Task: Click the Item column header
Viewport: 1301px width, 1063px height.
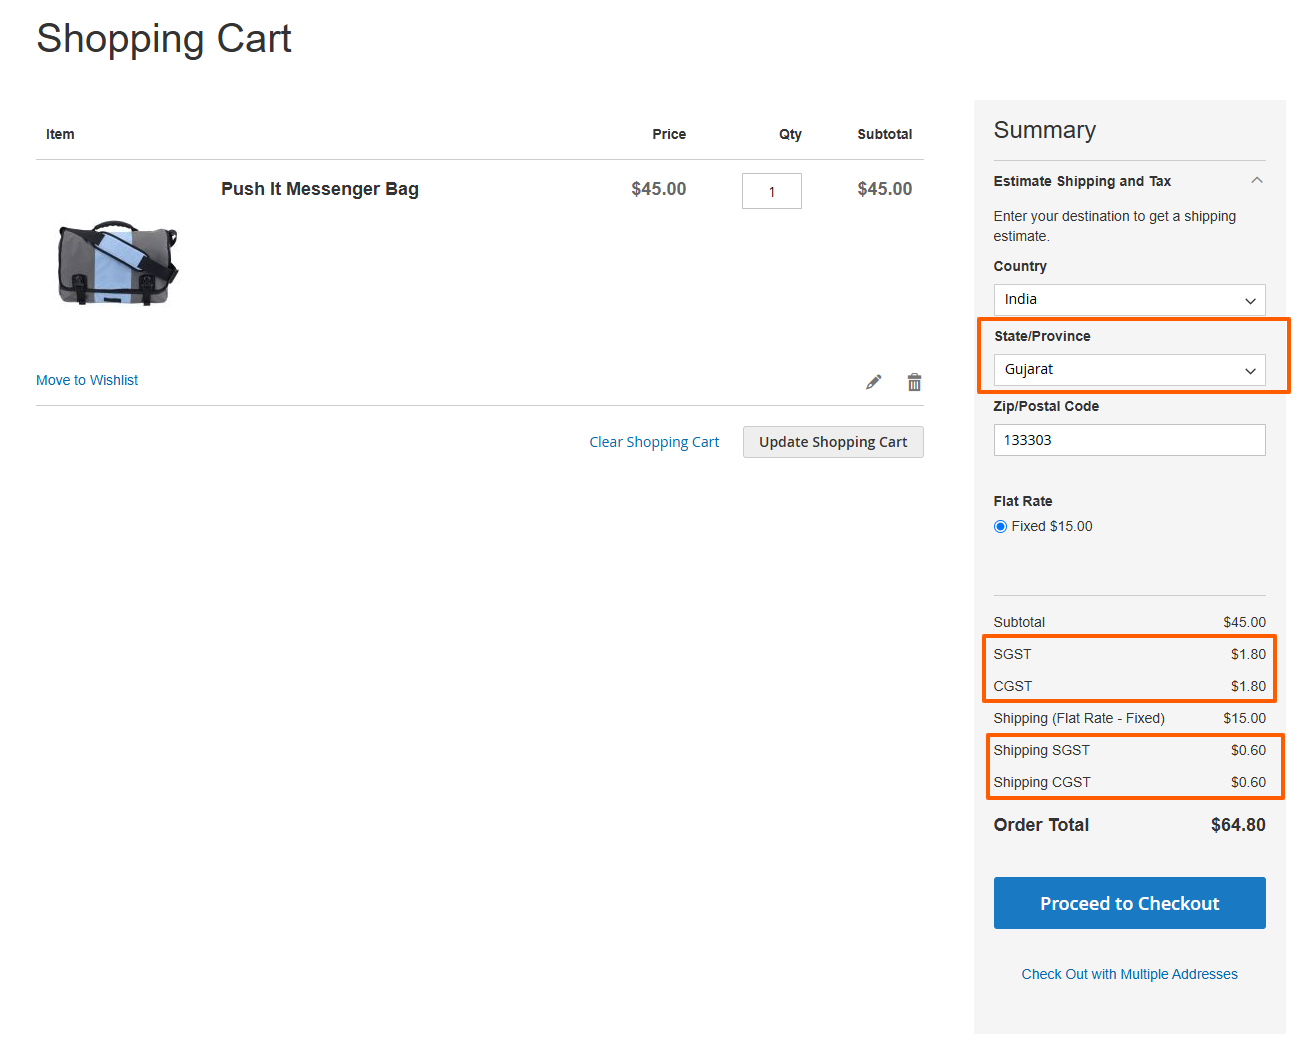Action: click(x=60, y=134)
